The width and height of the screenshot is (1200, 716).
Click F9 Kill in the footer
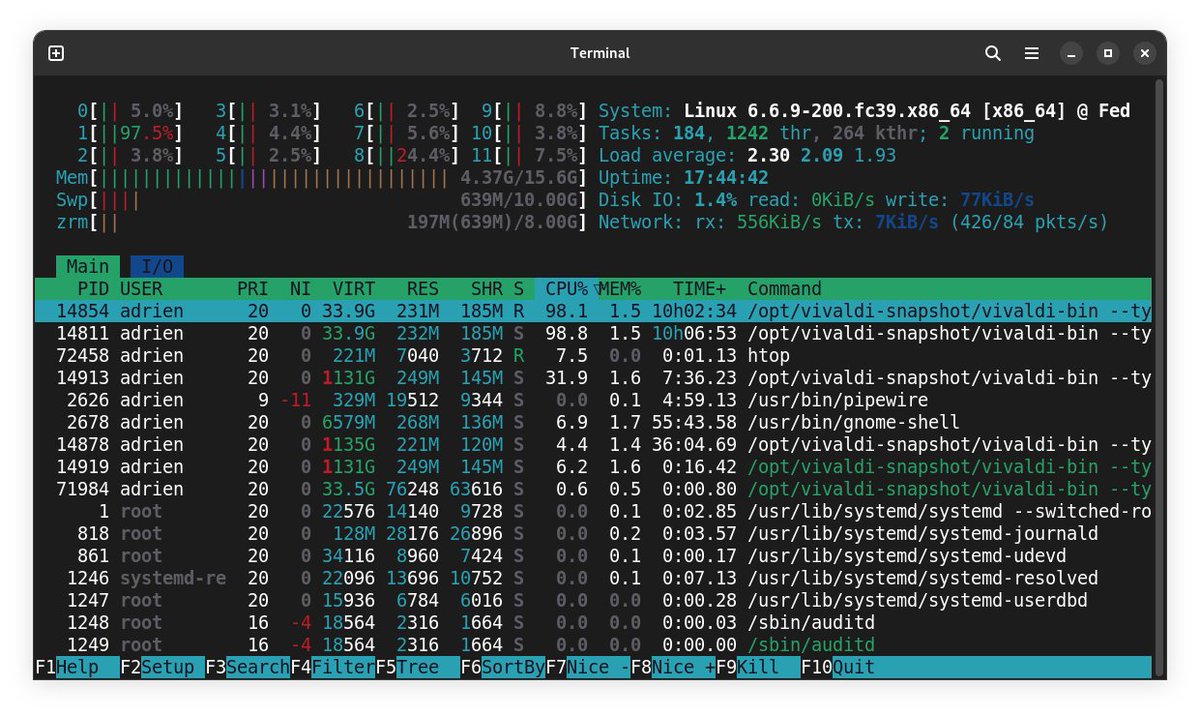[758, 667]
